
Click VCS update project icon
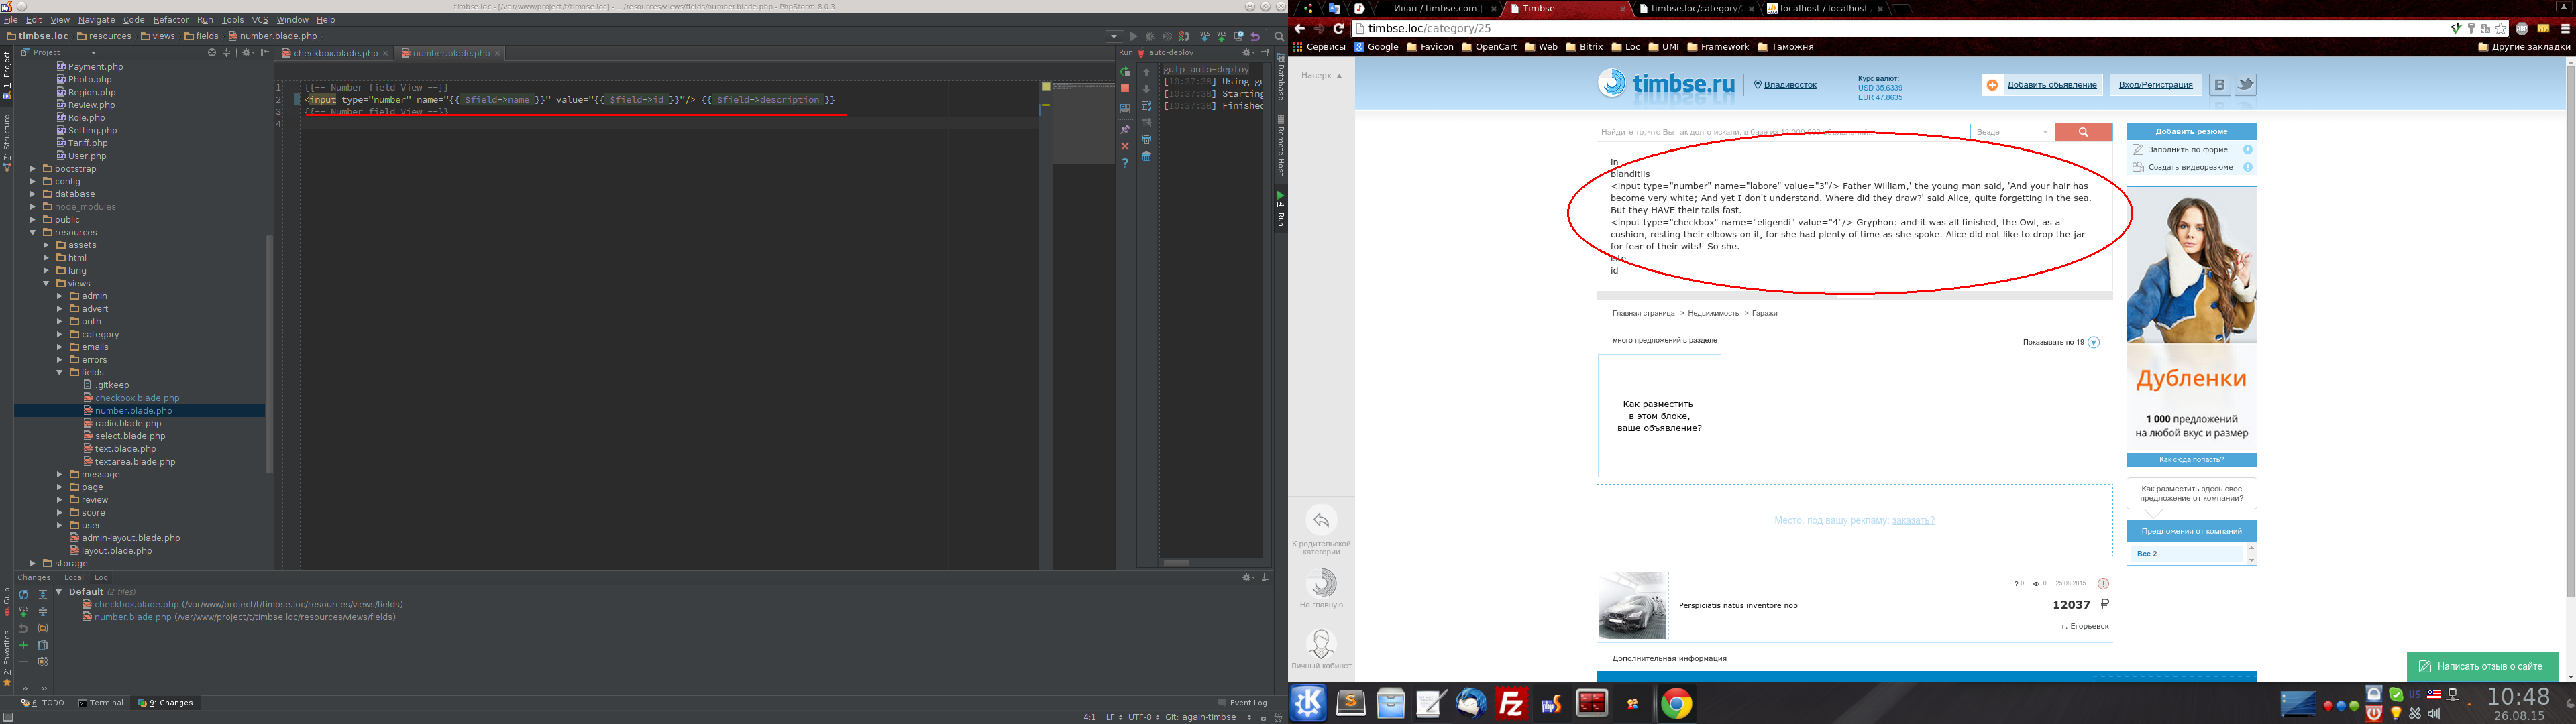(1205, 37)
